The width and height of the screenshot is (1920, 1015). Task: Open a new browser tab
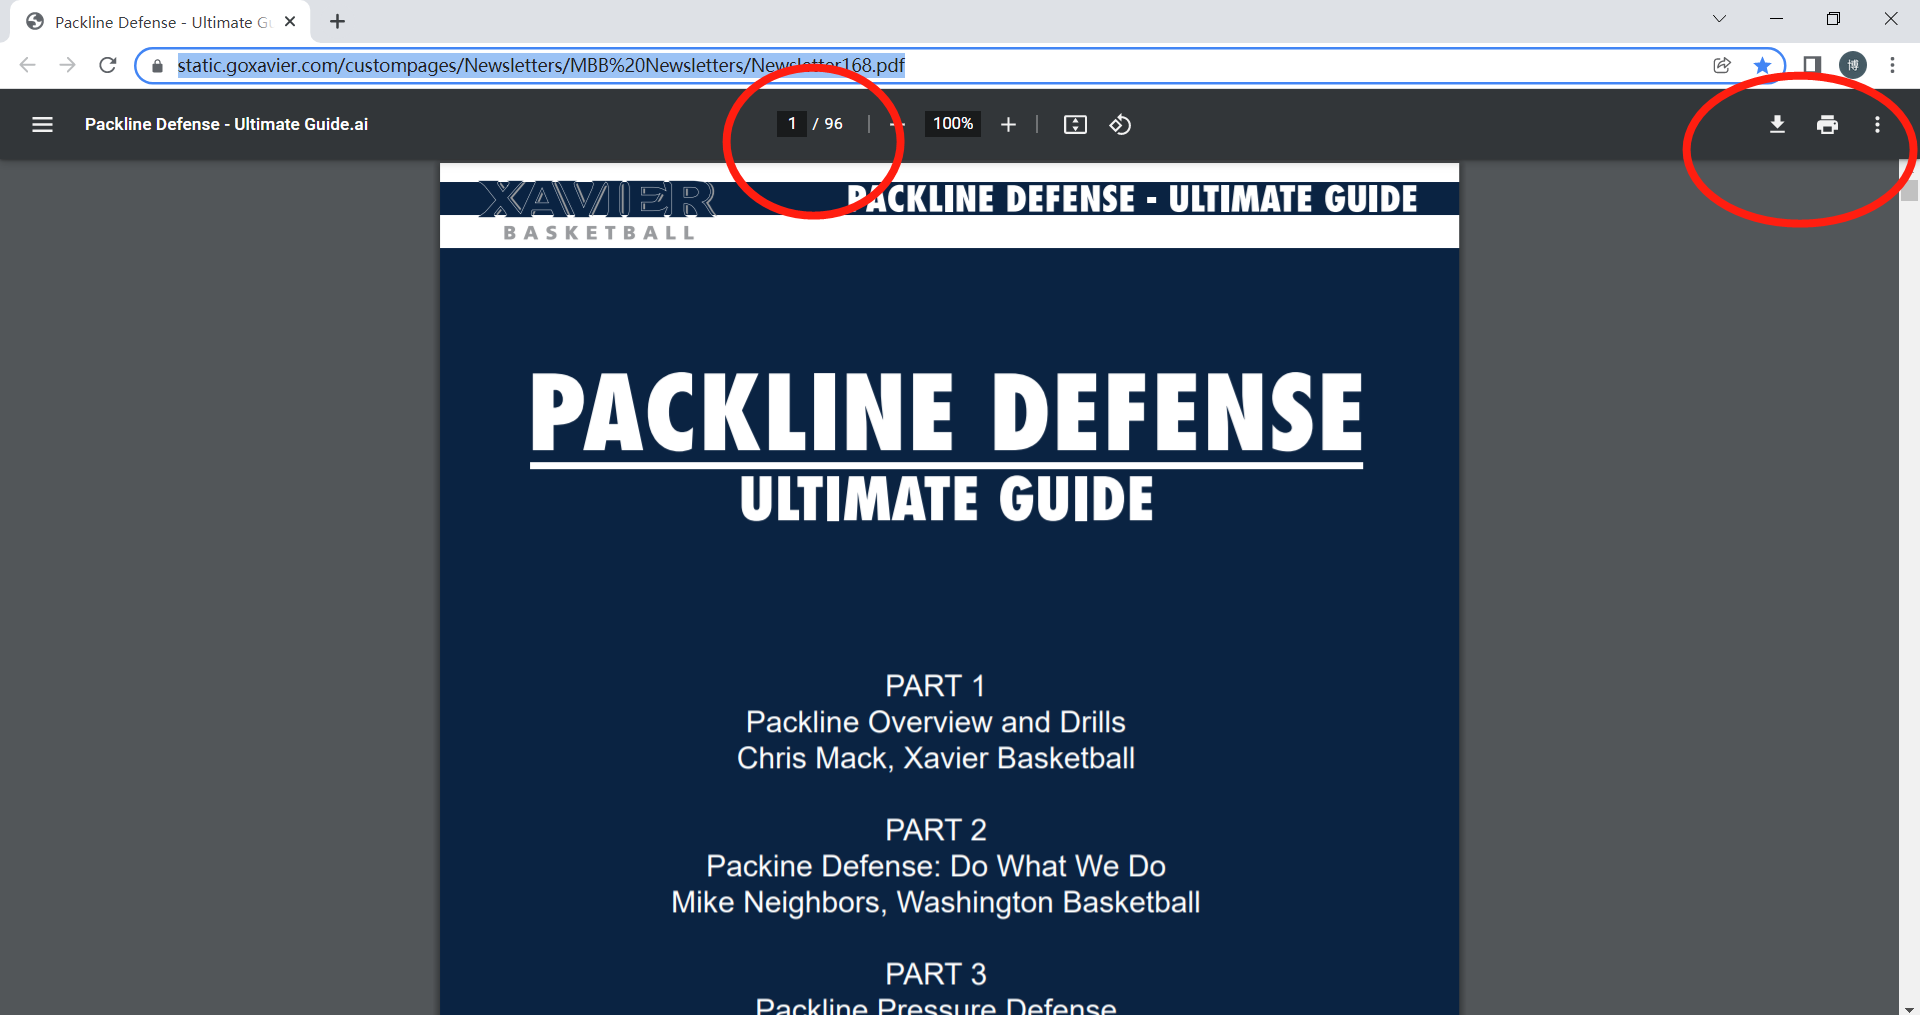(x=337, y=21)
